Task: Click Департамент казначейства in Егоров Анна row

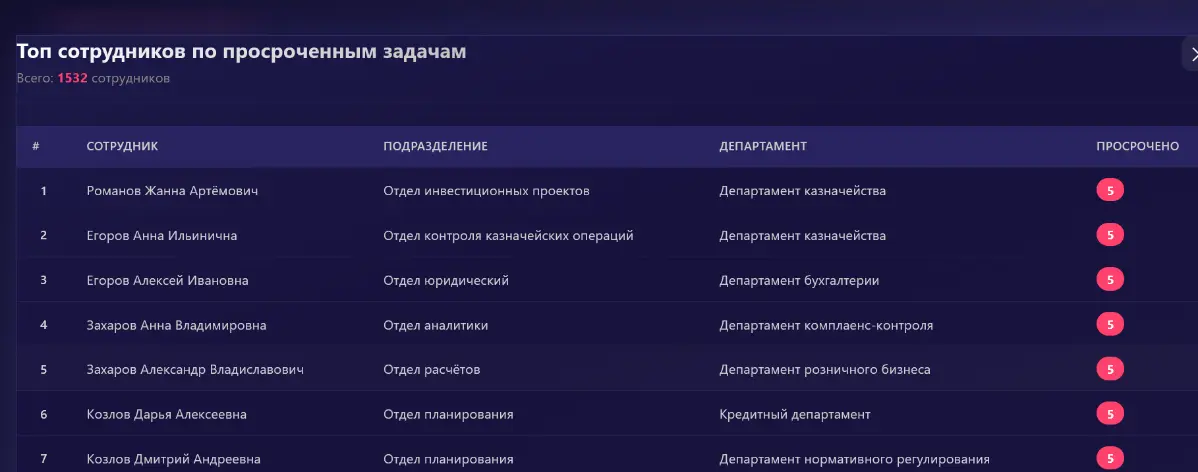Action: click(802, 236)
